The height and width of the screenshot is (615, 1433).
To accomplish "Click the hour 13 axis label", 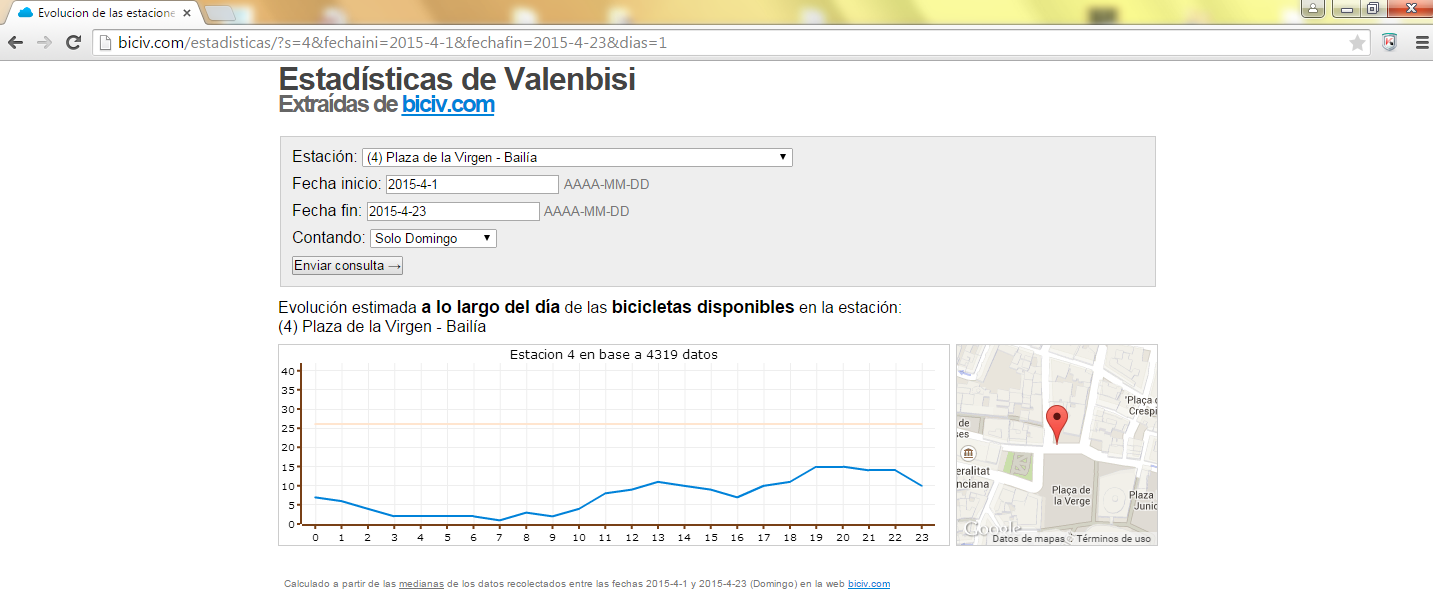I will (x=657, y=537).
